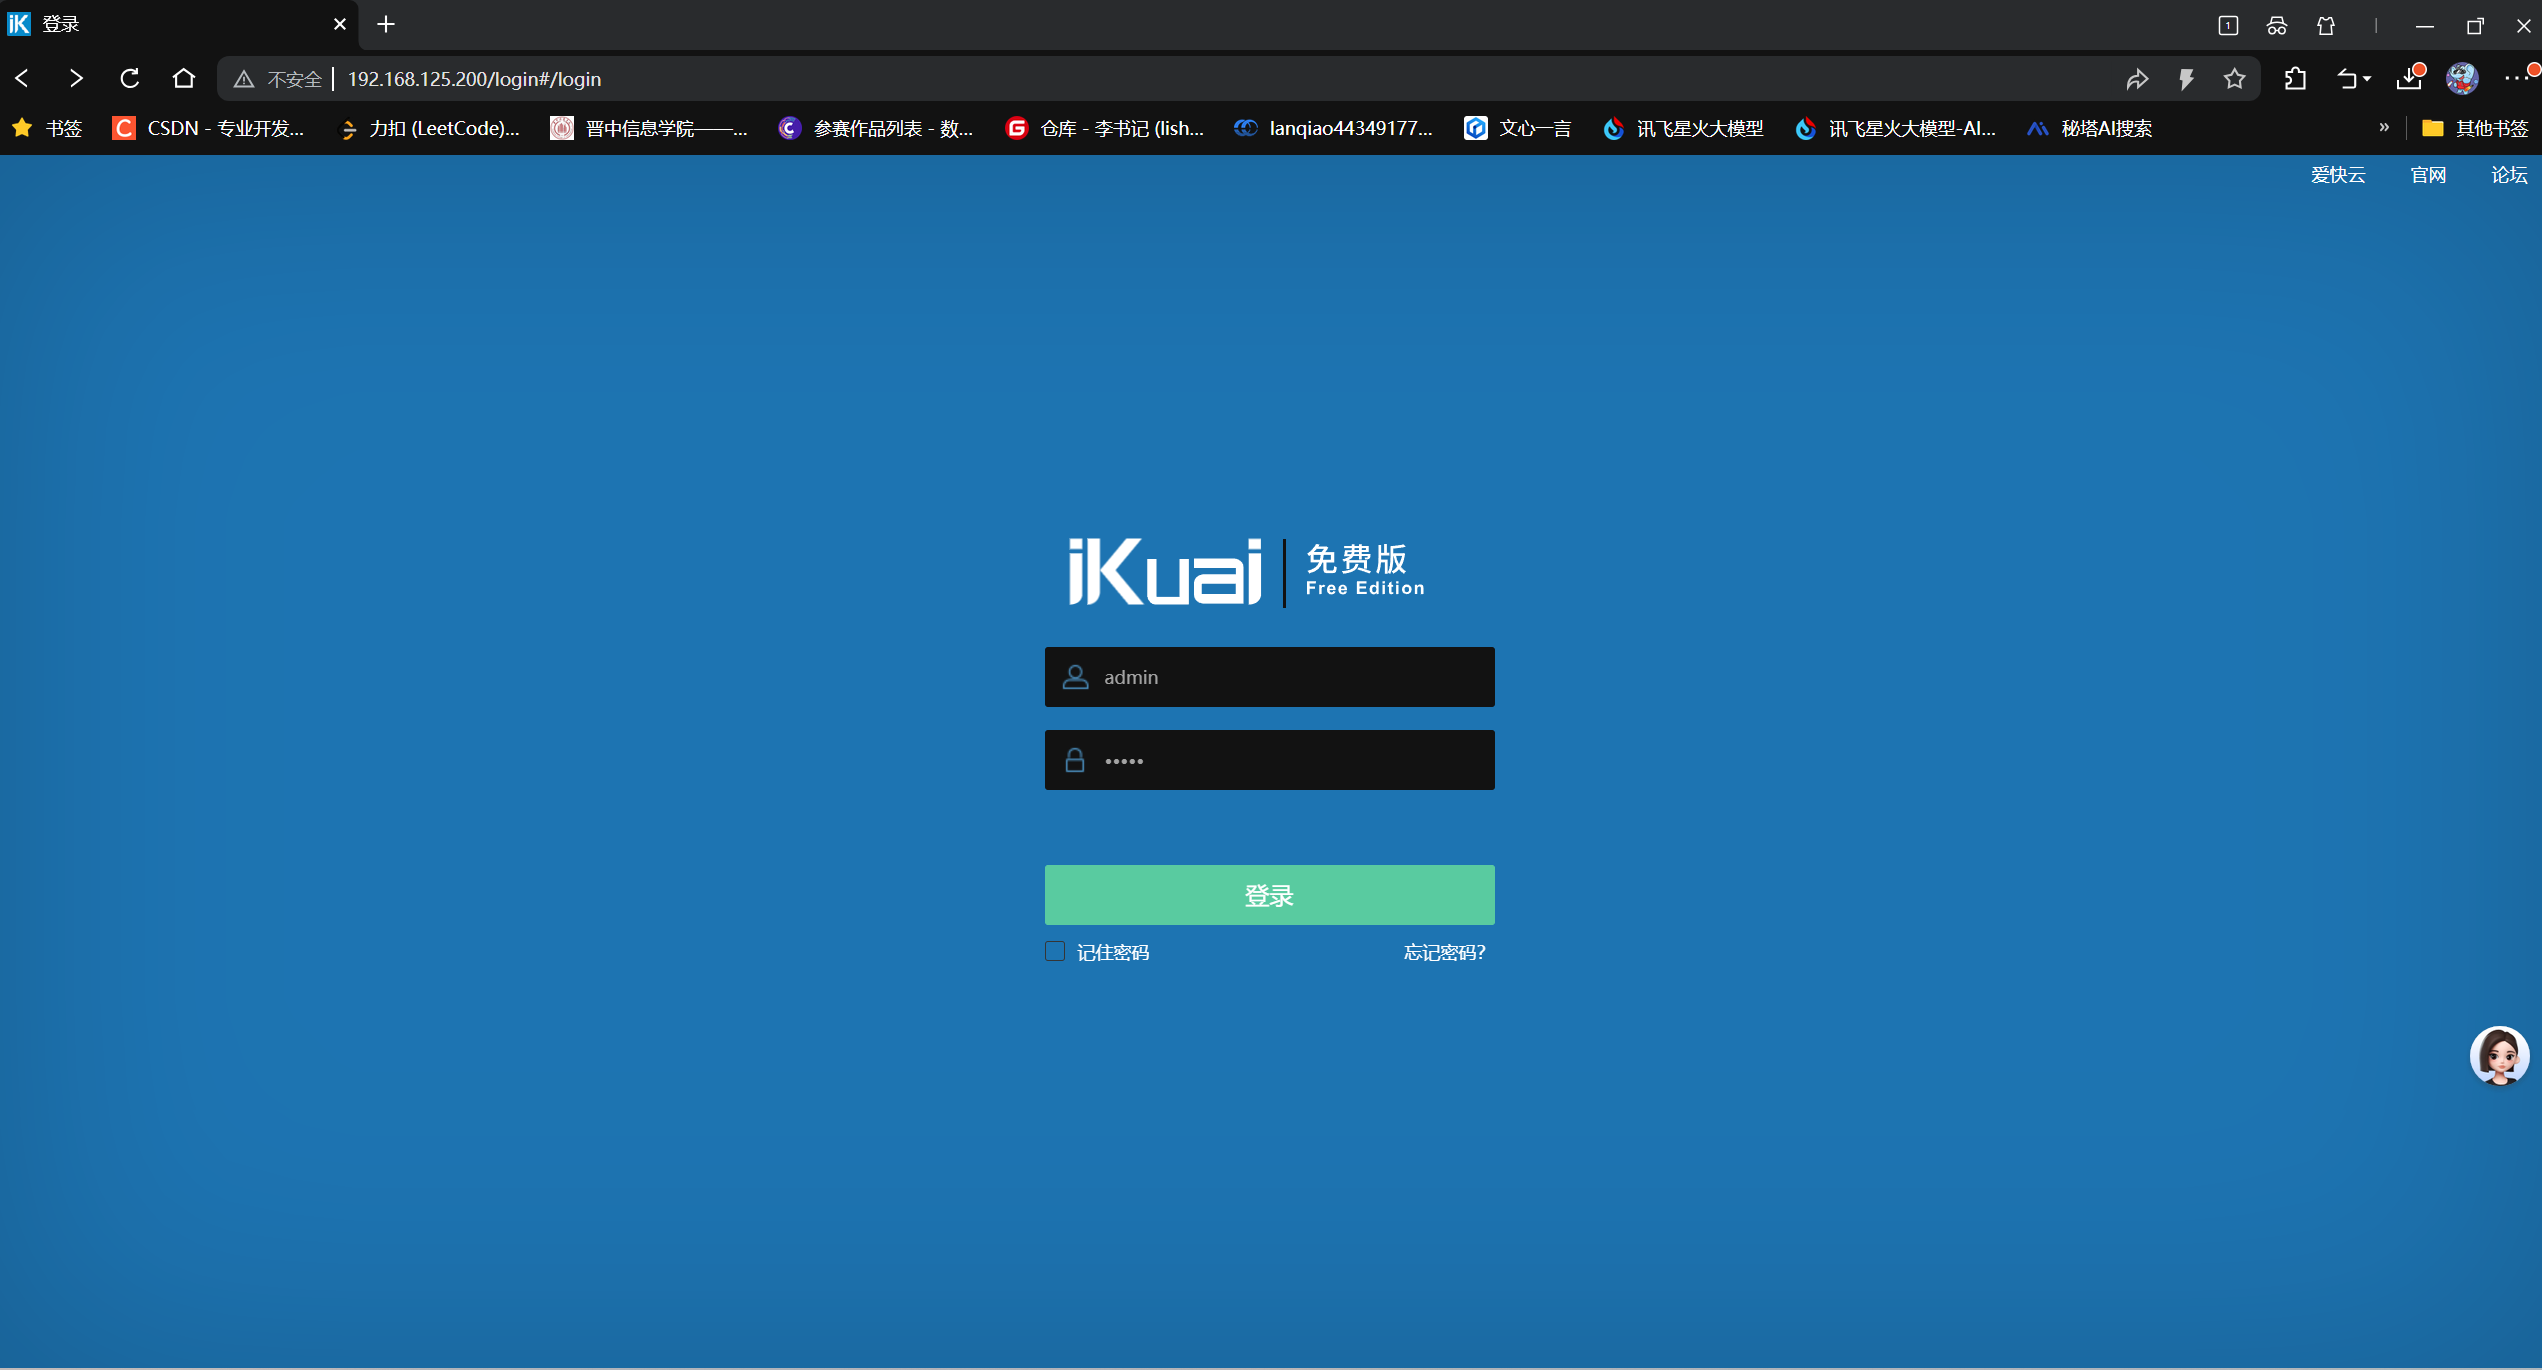Open the 参赛作品列表 bookmark

(x=876, y=128)
